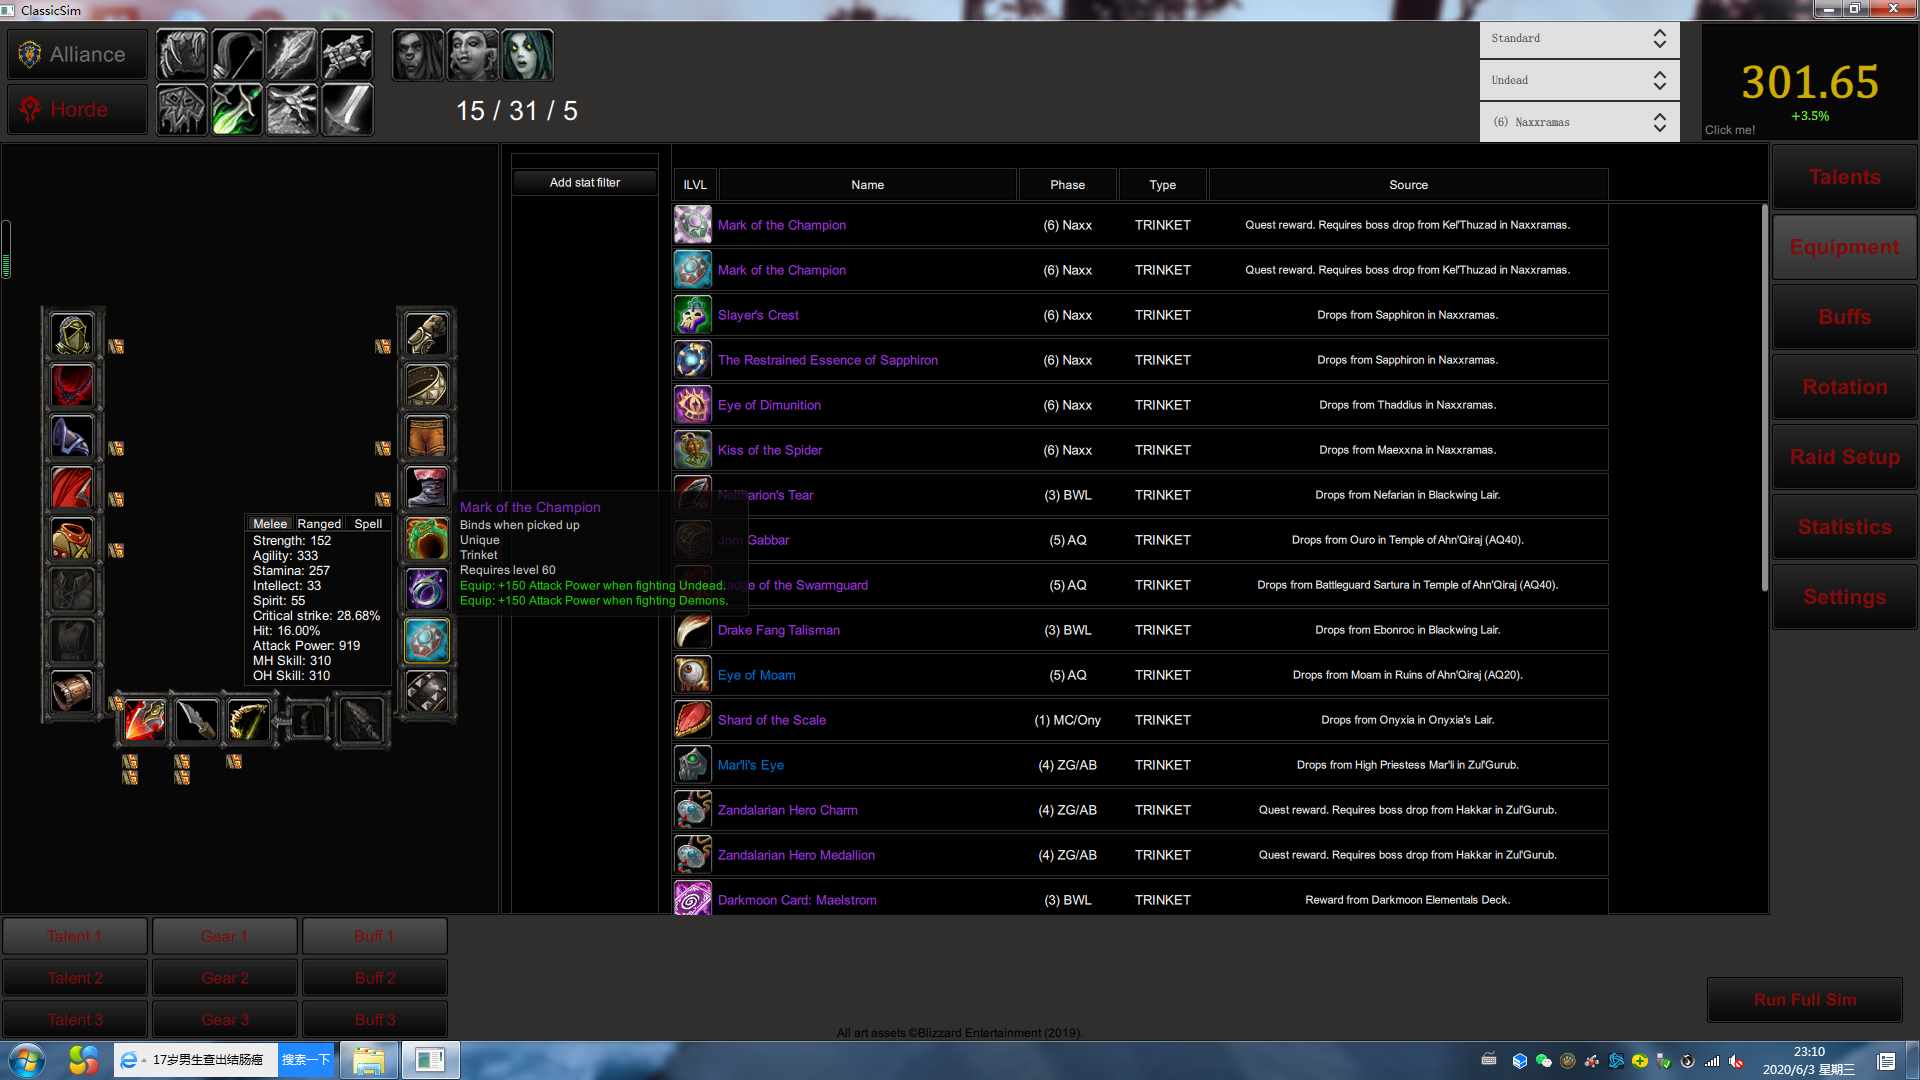Toggle Spell stats display tab
The height and width of the screenshot is (1080, 1920).
click(368, 524)
